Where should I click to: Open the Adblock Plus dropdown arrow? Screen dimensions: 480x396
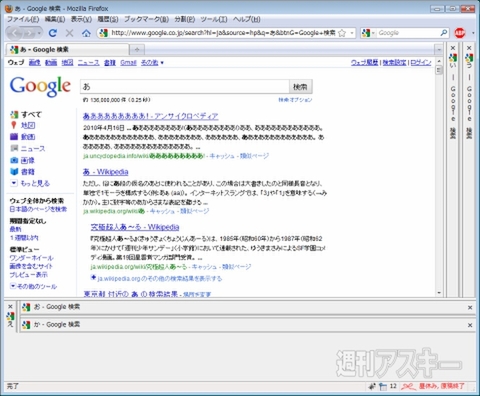(473, 33)
